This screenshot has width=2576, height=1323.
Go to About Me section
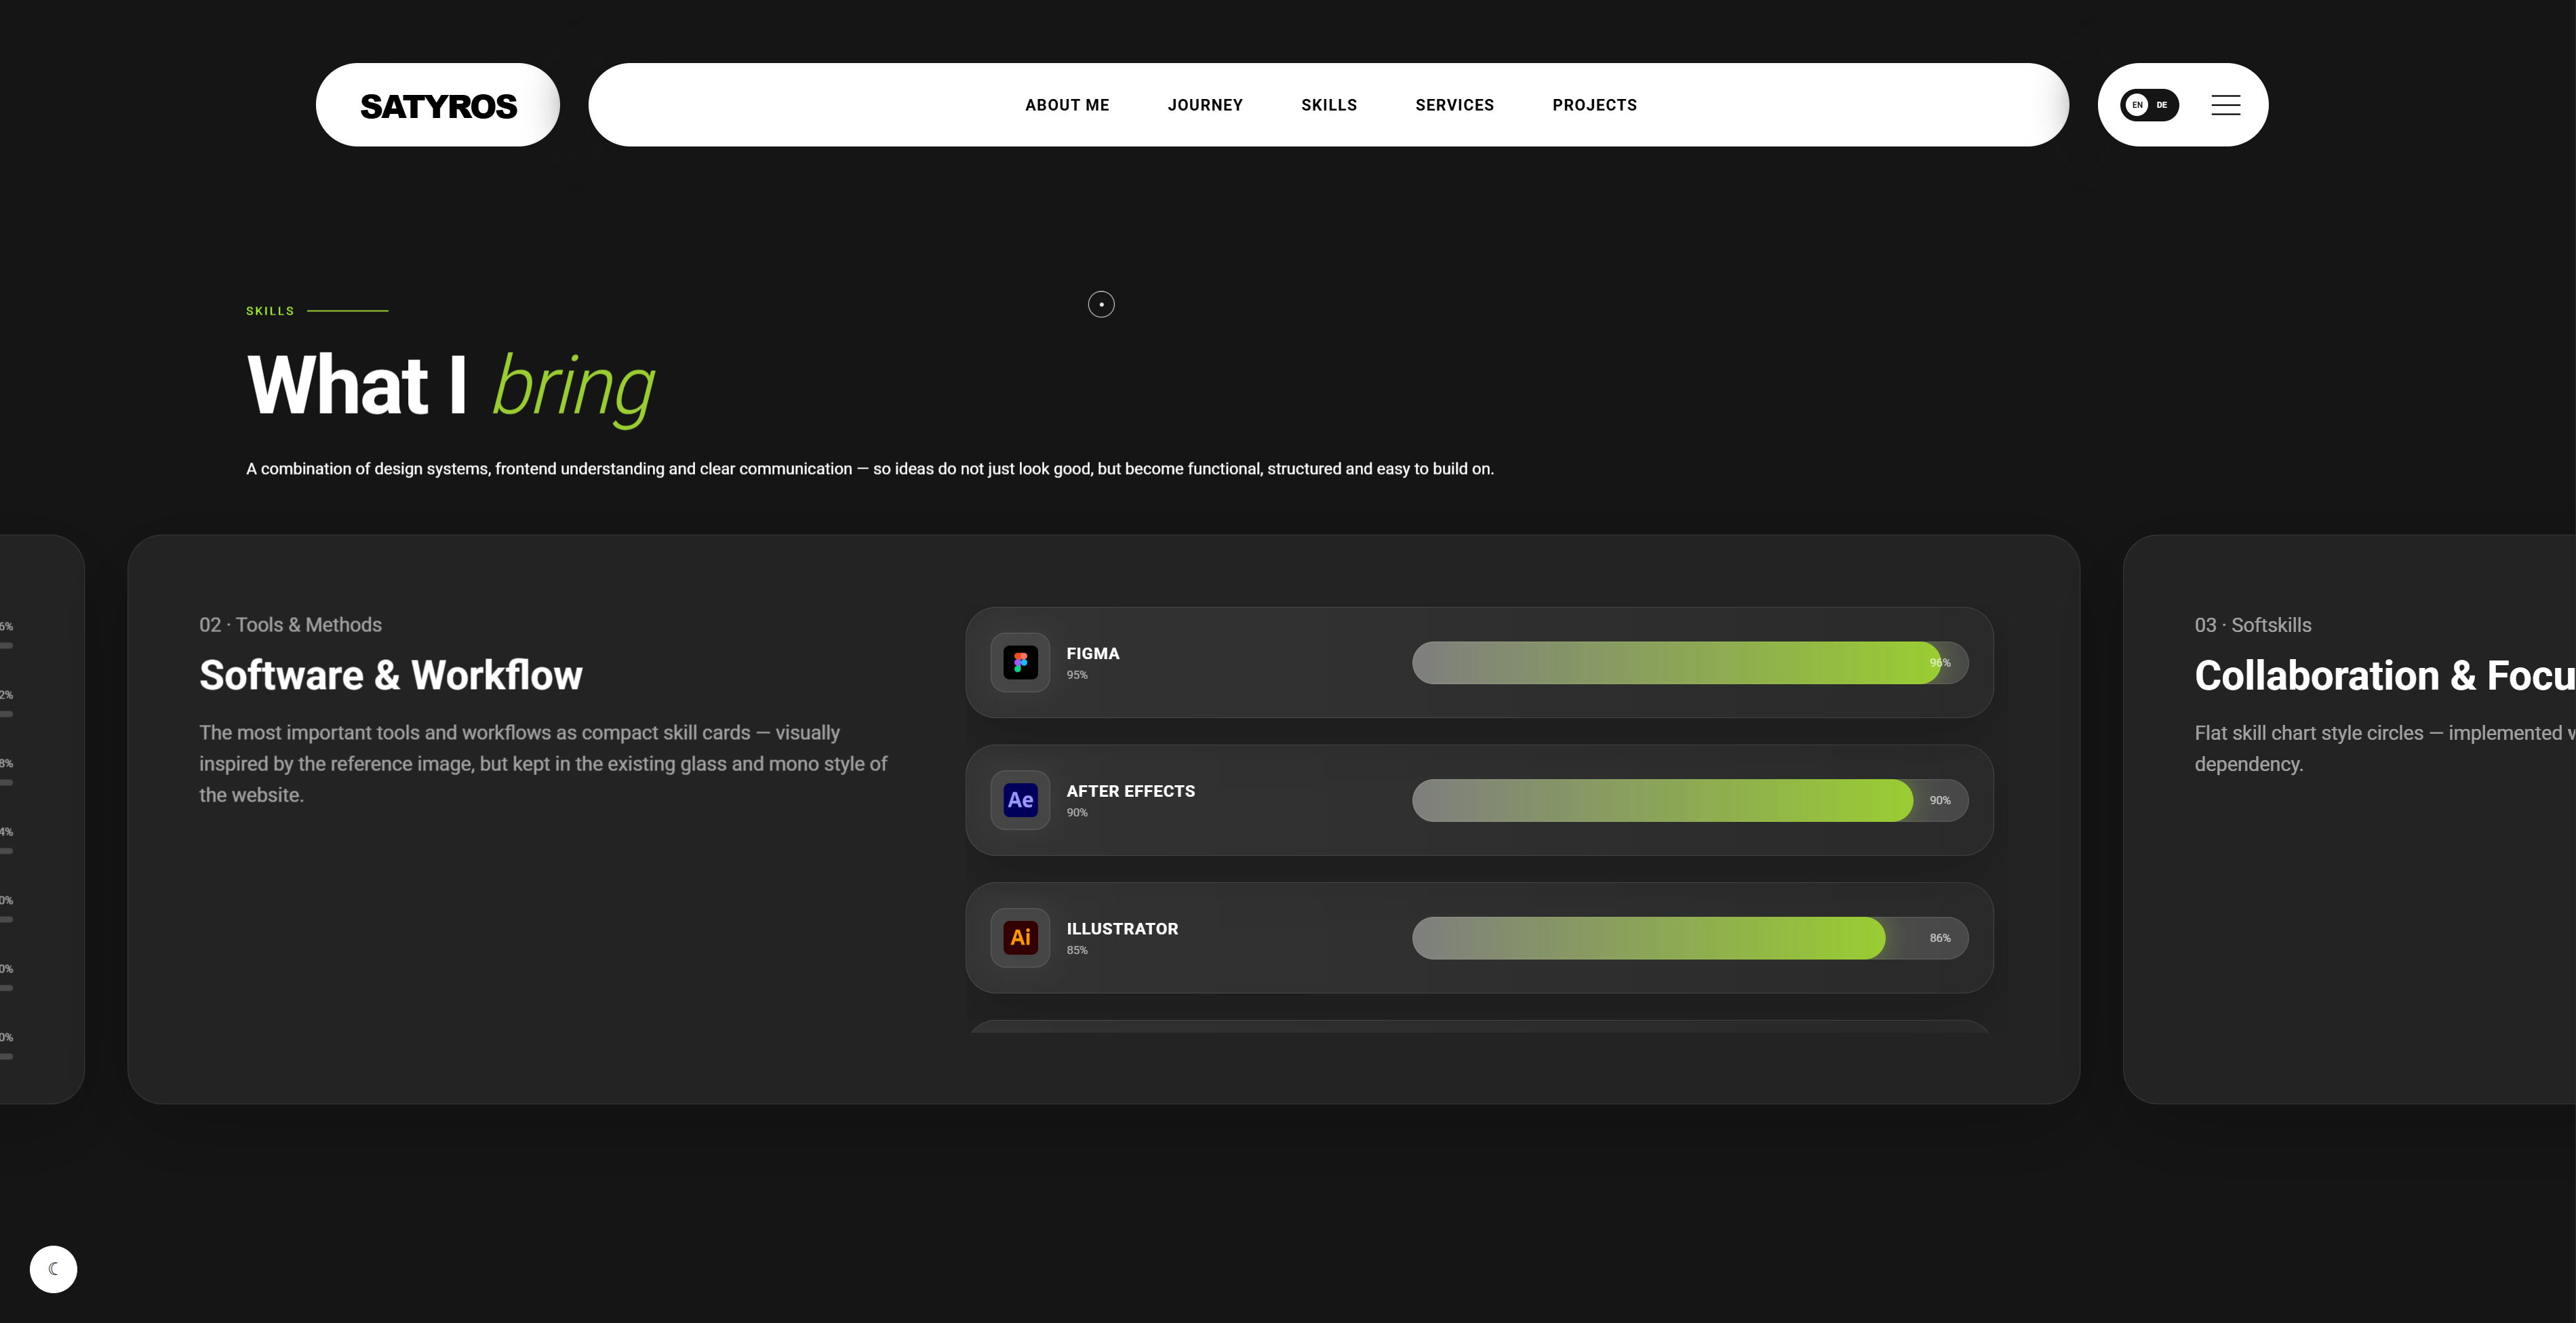(1067, 105)
